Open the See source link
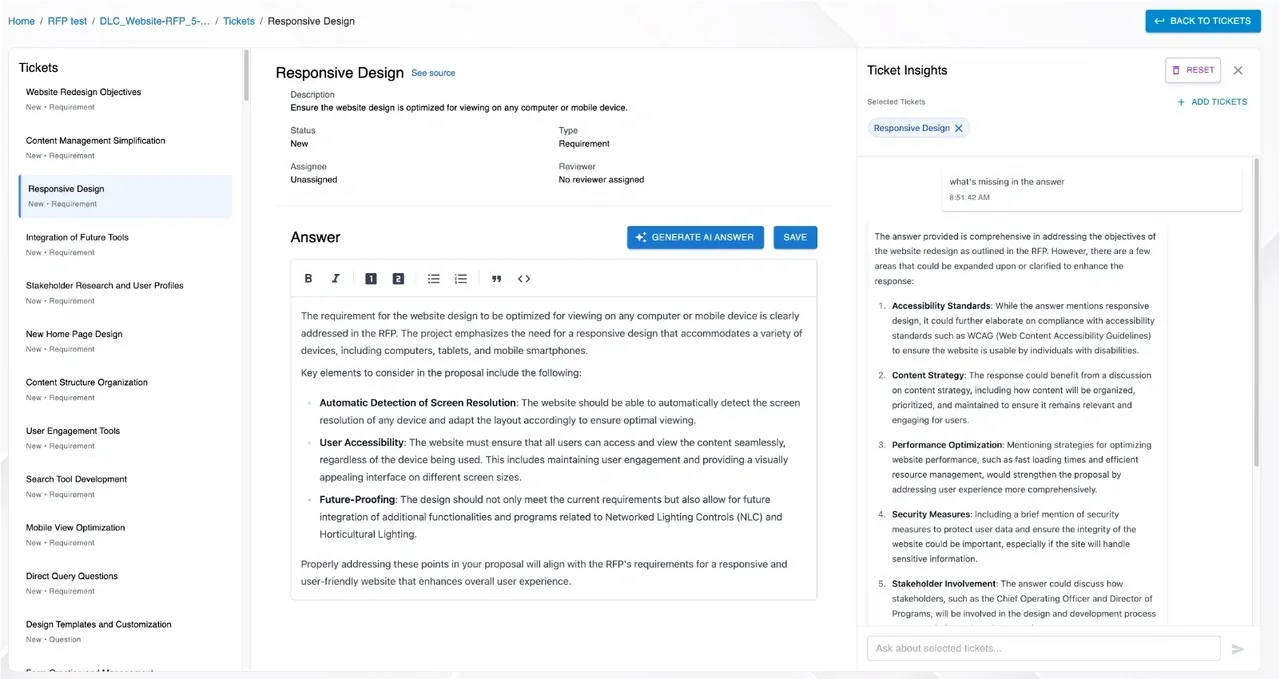 (432, 72)
